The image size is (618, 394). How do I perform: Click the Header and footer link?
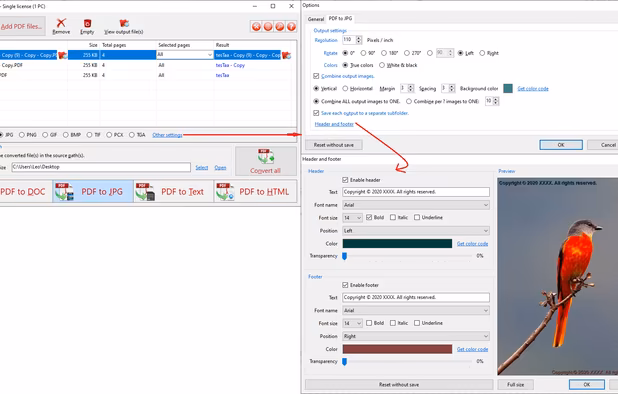(x=334, y=124)
